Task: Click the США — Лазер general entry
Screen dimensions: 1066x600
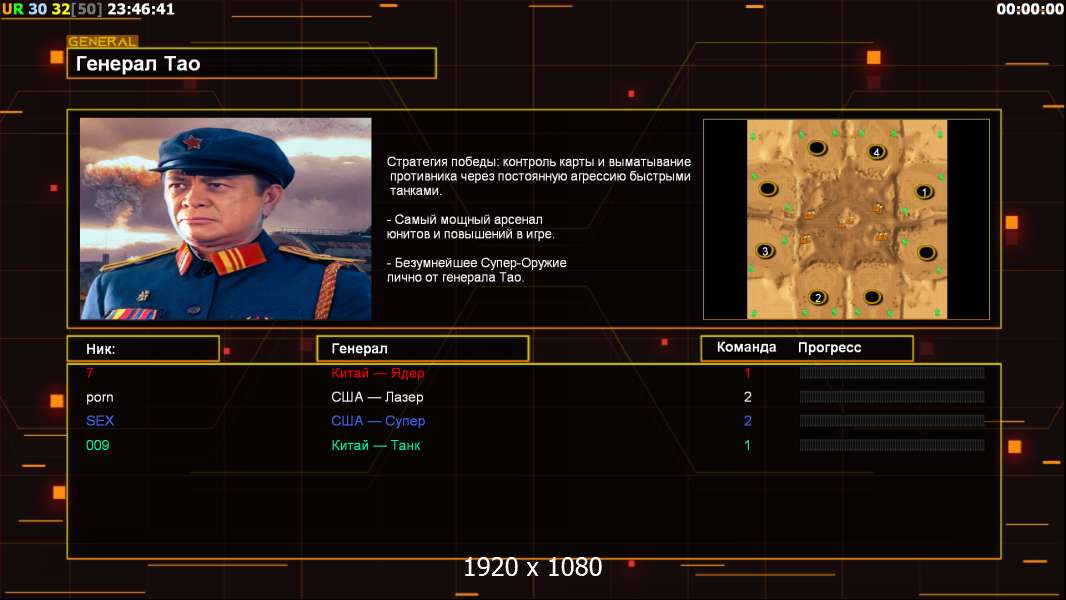Action: coord(377,397)
